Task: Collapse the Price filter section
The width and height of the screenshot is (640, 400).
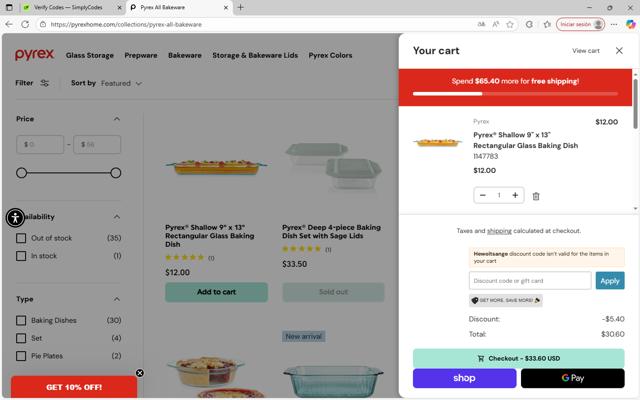Action: (x=116, y=119)
